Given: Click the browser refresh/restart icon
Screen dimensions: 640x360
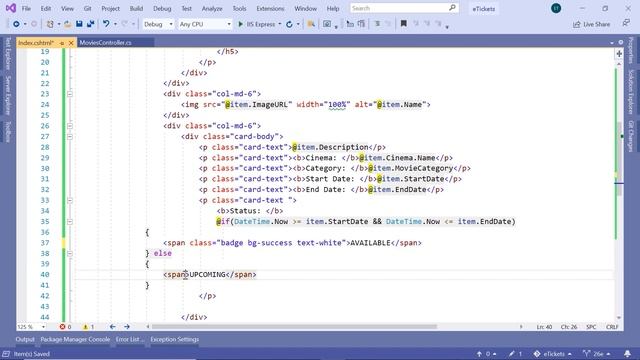Looking at the screenshot, I should pyautogui.click(x=289, y=24).
